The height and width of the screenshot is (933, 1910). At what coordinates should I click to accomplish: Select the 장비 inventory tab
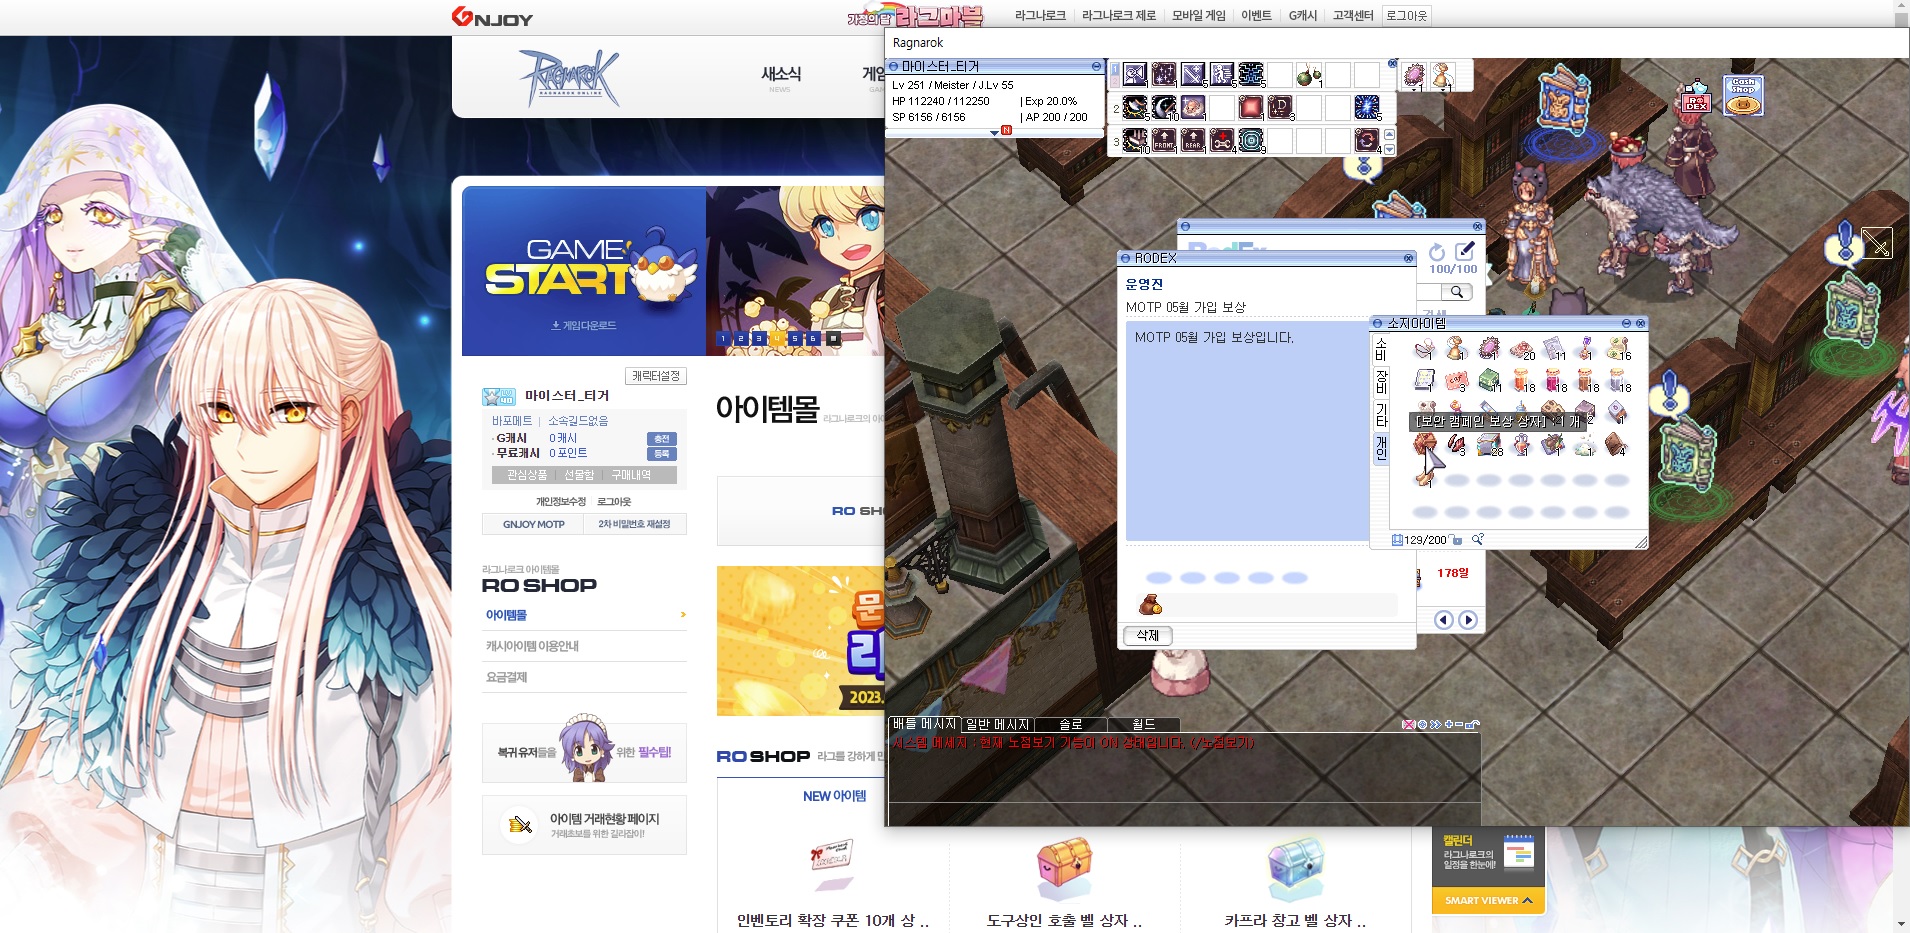[x=1381, y=381]
